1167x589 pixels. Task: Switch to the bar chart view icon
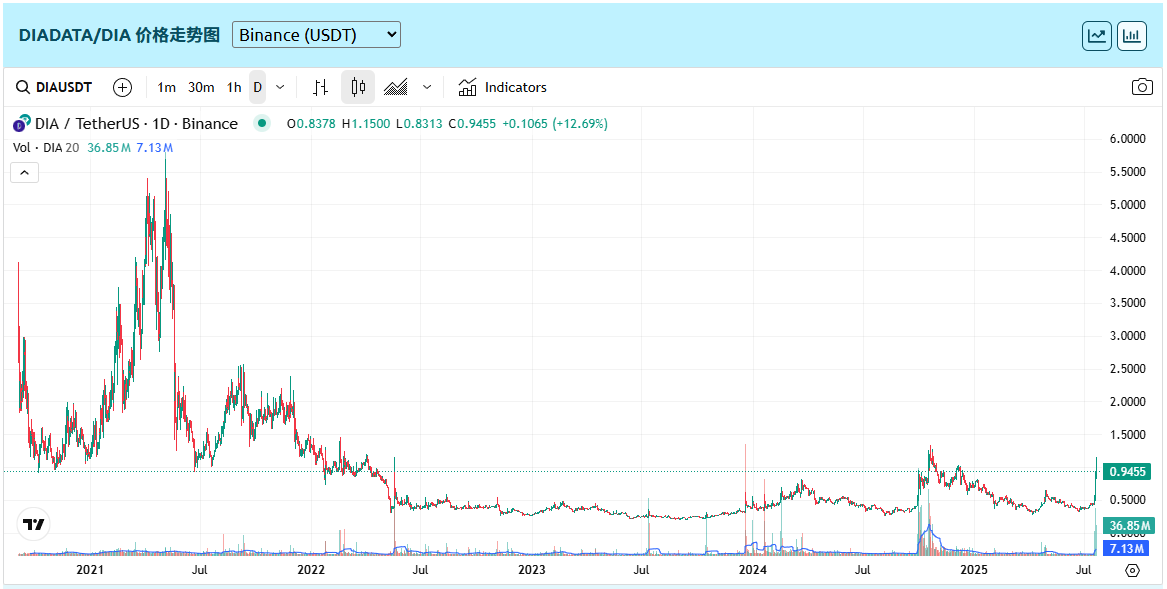click(x=1132, y=36)
